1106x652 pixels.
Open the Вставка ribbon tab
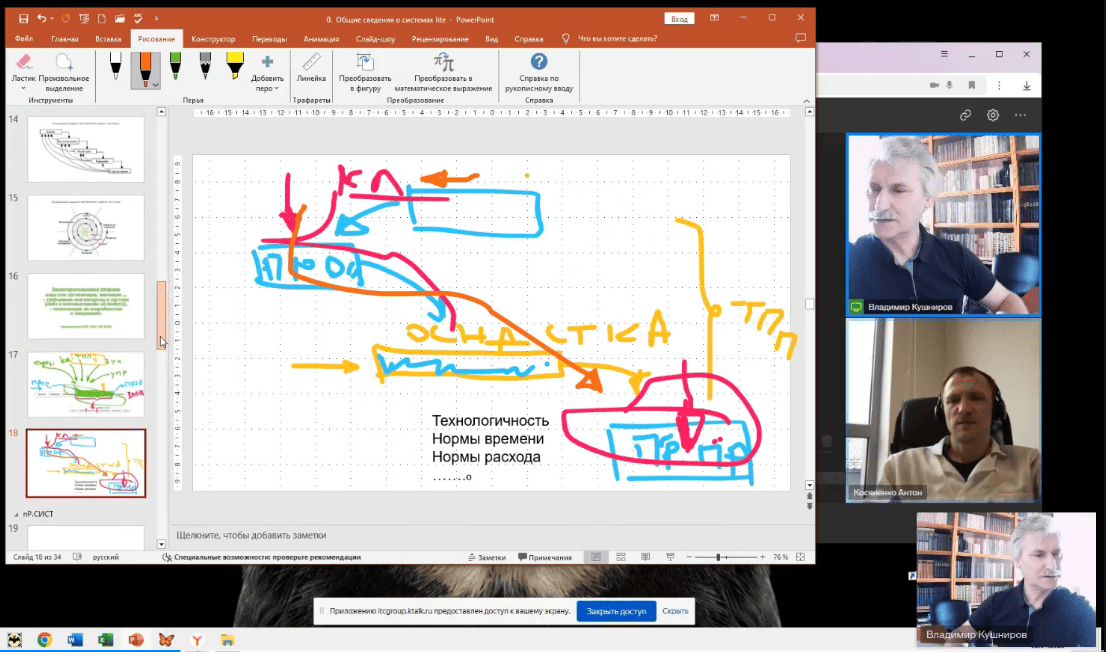(108, 39)
